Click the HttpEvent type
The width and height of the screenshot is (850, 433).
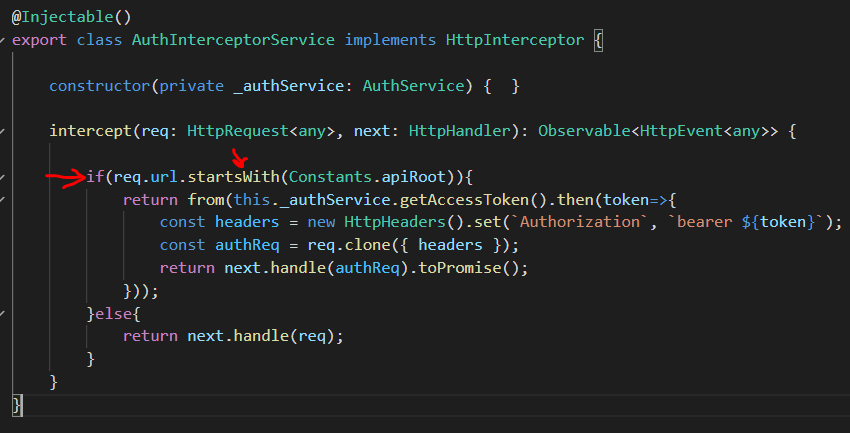pyautogui.click(x=681, y=131)
